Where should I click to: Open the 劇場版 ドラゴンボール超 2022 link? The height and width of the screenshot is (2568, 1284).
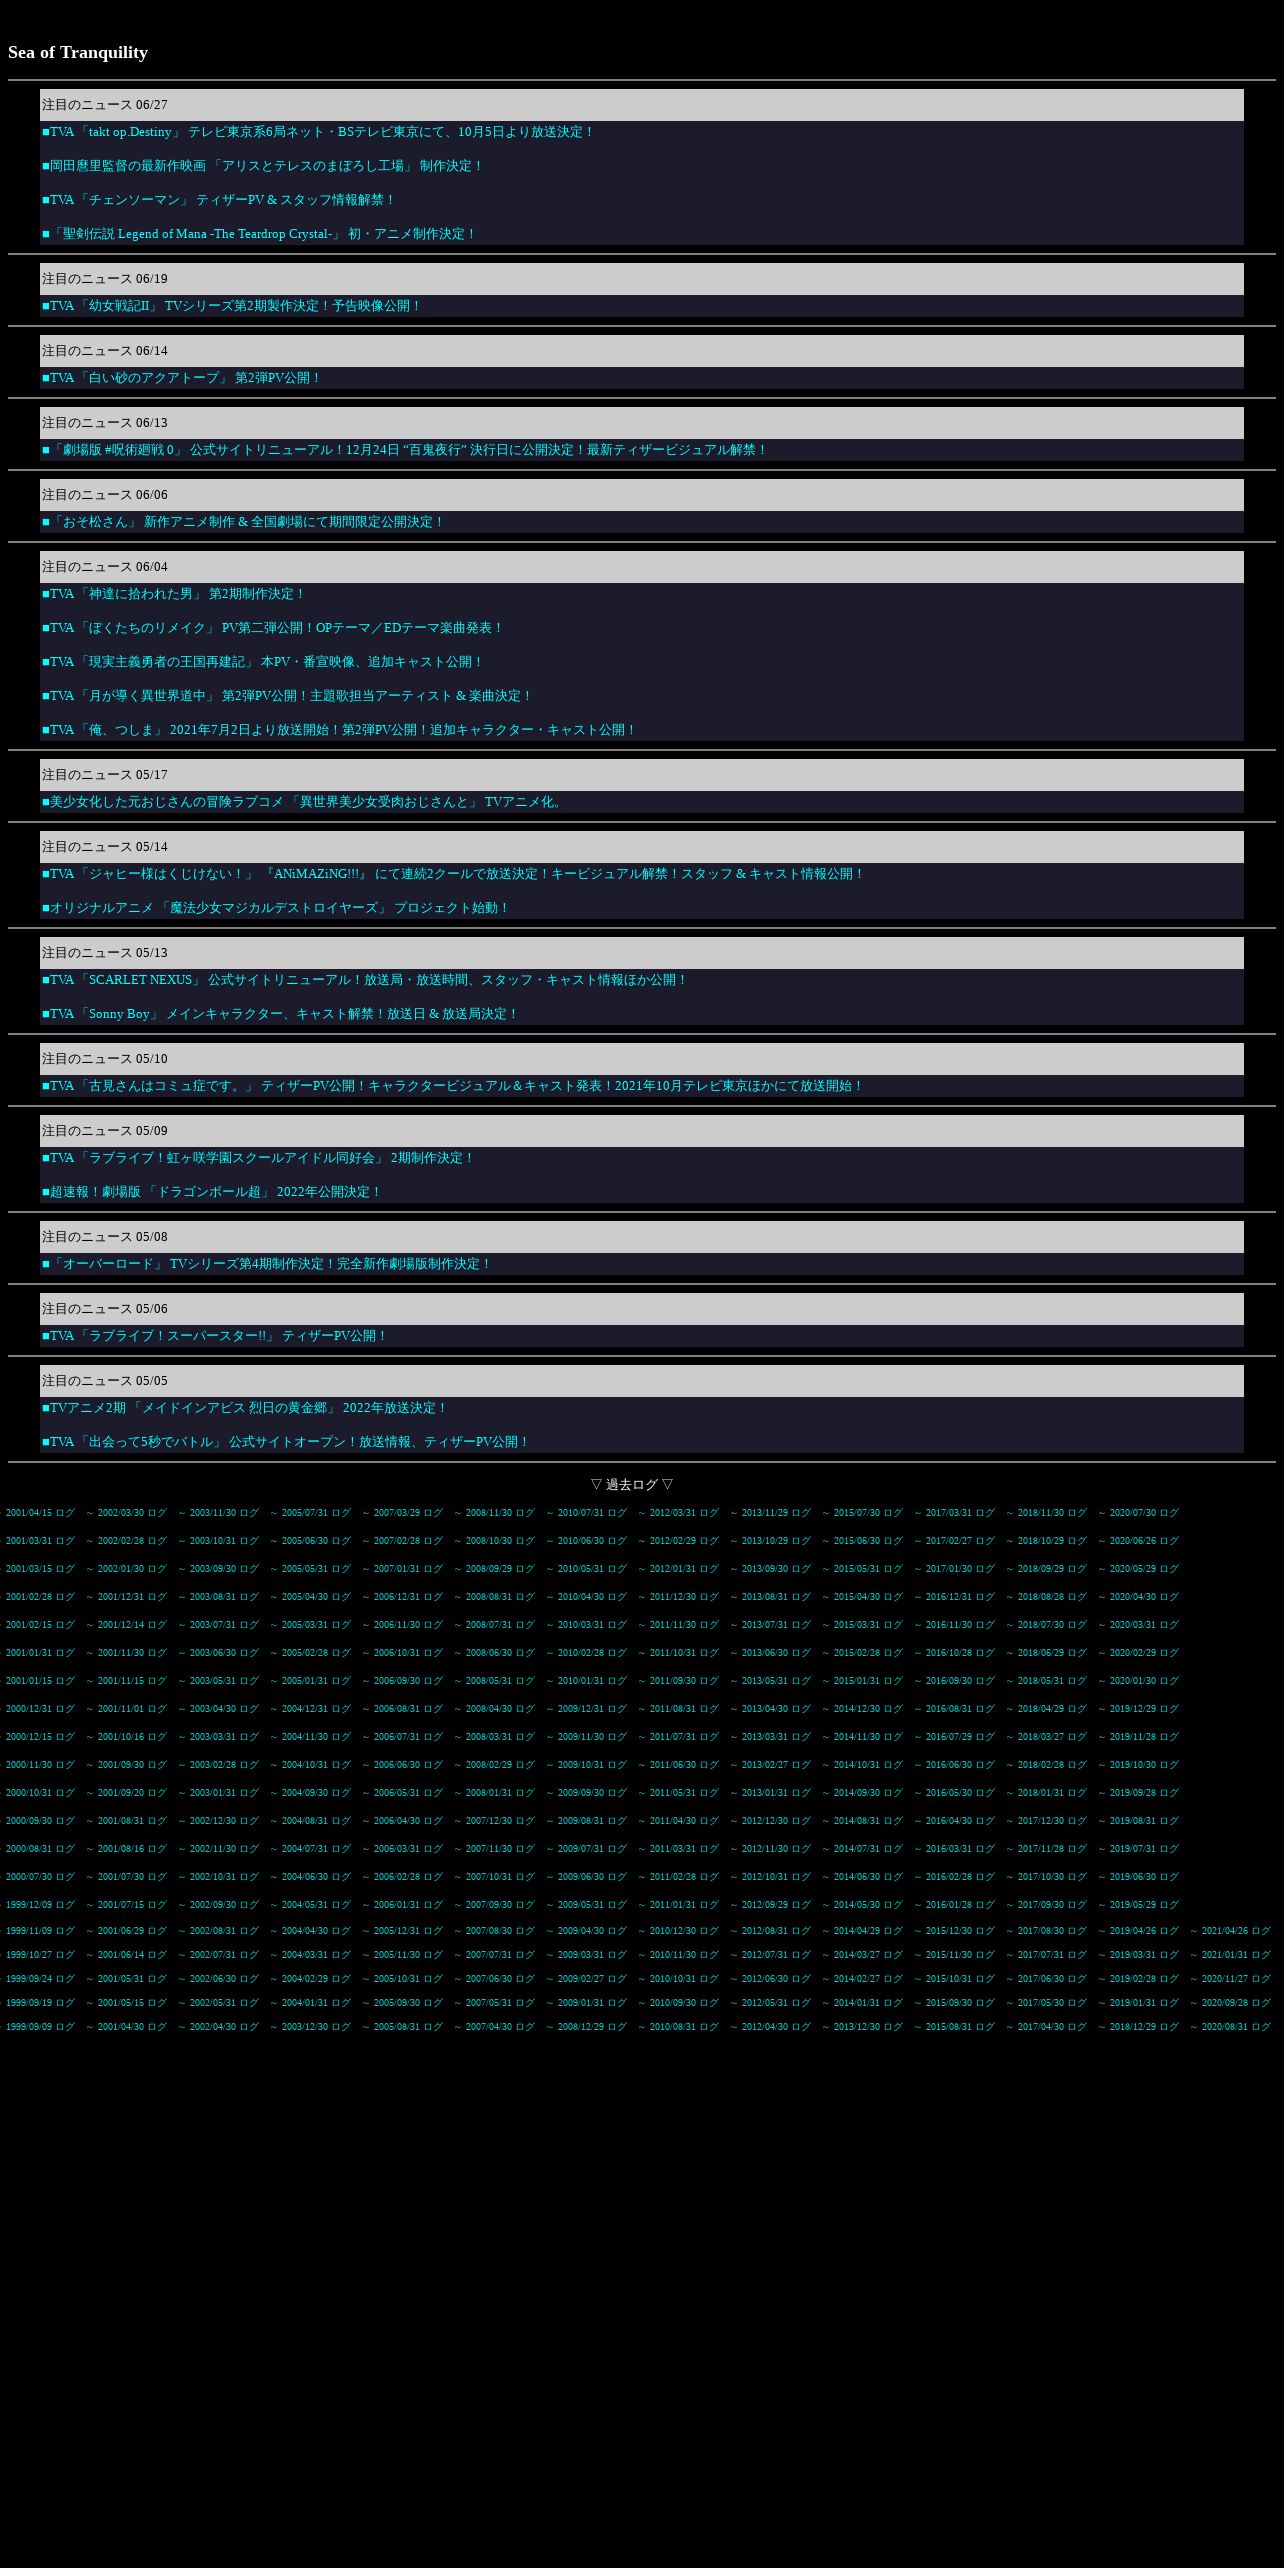pyautogui.click(x=212, y=1192)
